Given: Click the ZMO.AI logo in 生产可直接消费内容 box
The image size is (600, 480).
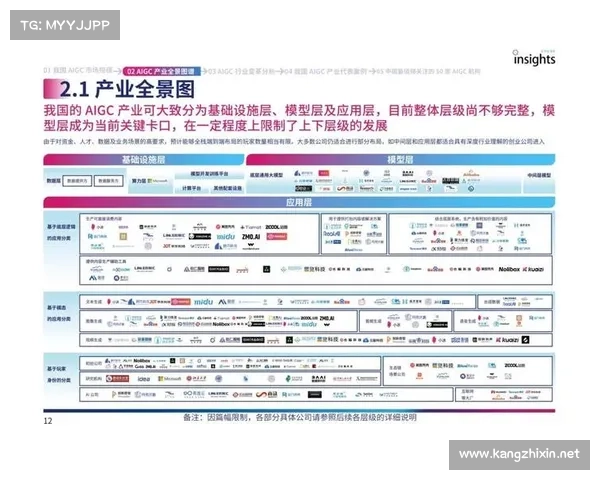Looking at the screenshot, I should tap(251, 237).
